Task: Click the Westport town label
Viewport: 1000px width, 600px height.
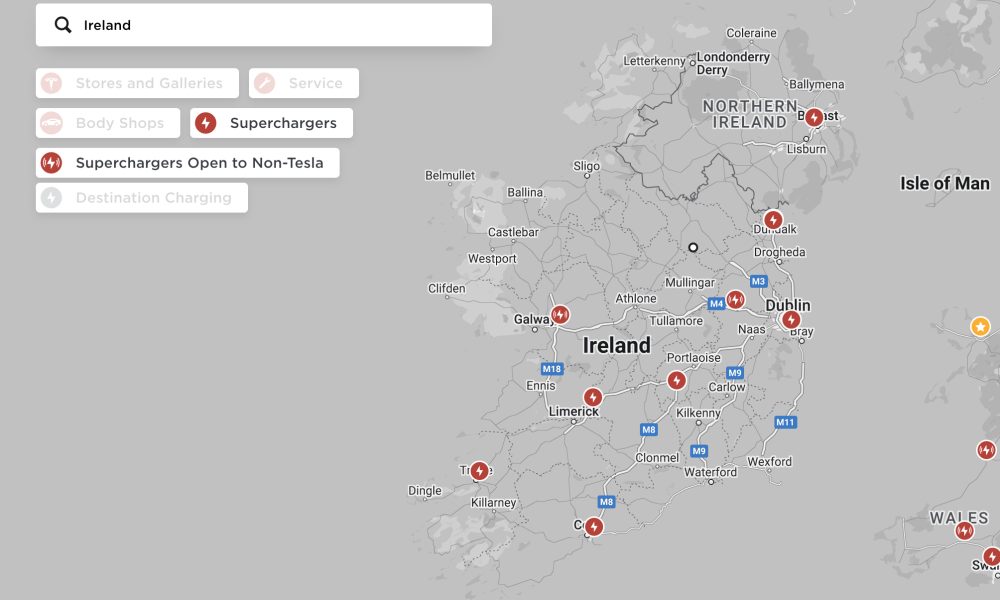Action: [492, 259]
